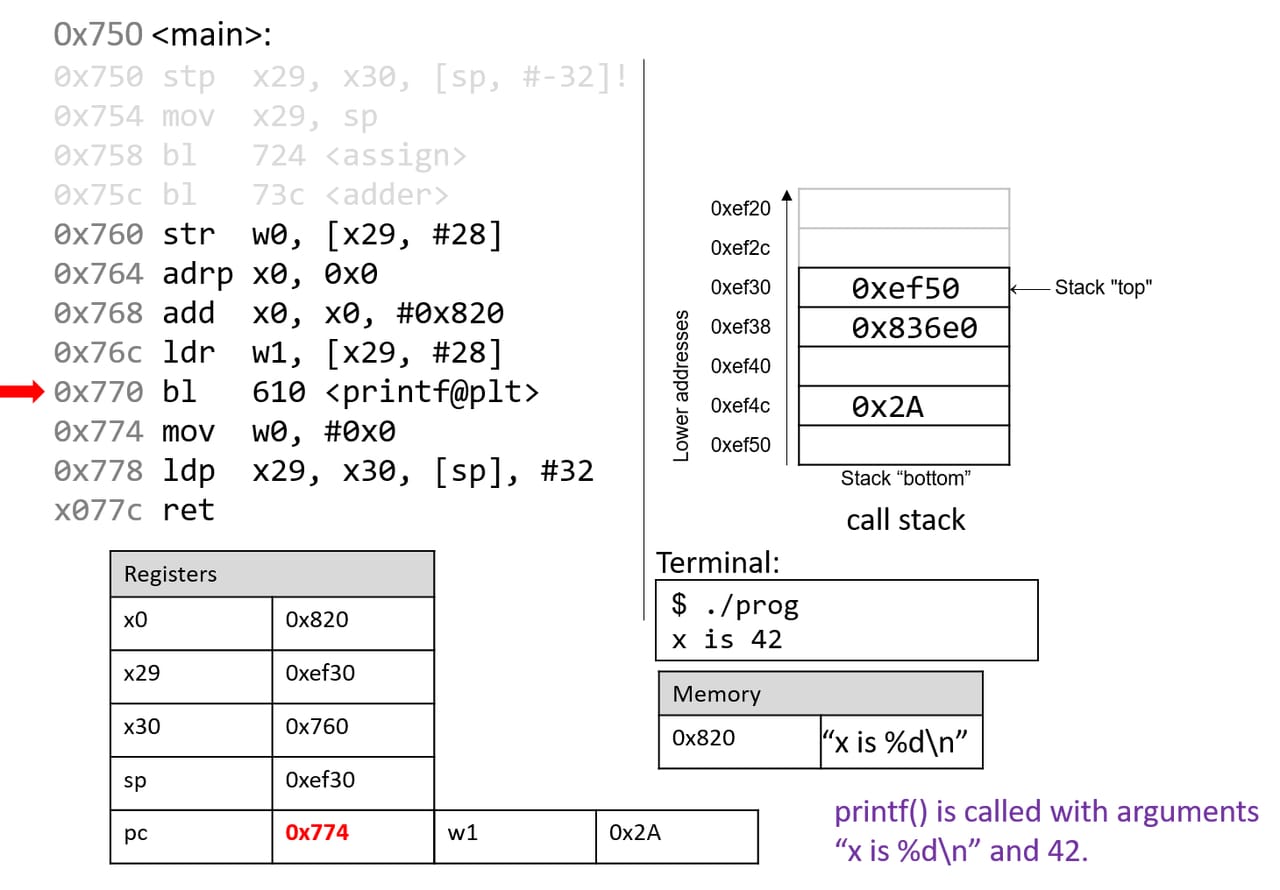Select the ret instruction at the bottom

point(188,510)
